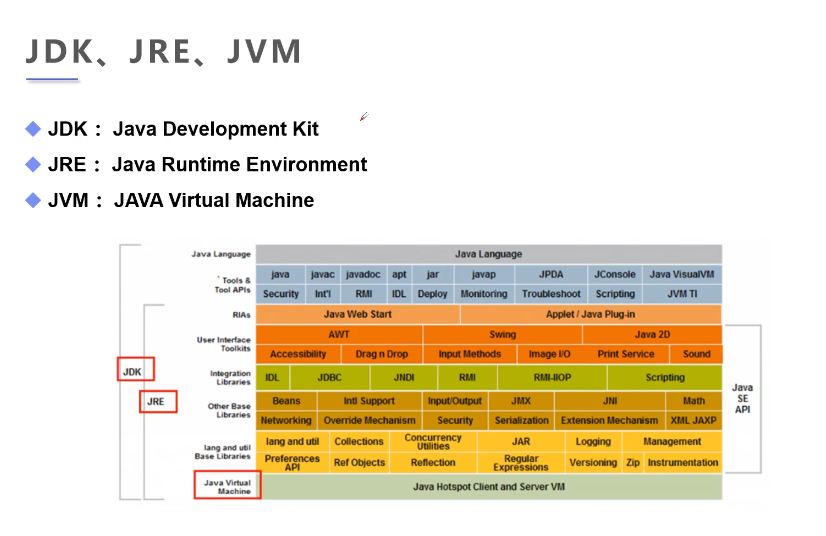Viewport: 826px width, 536px height.
Task: Click the "javadoc" tool cell
Action: click(x=363, y=275)
